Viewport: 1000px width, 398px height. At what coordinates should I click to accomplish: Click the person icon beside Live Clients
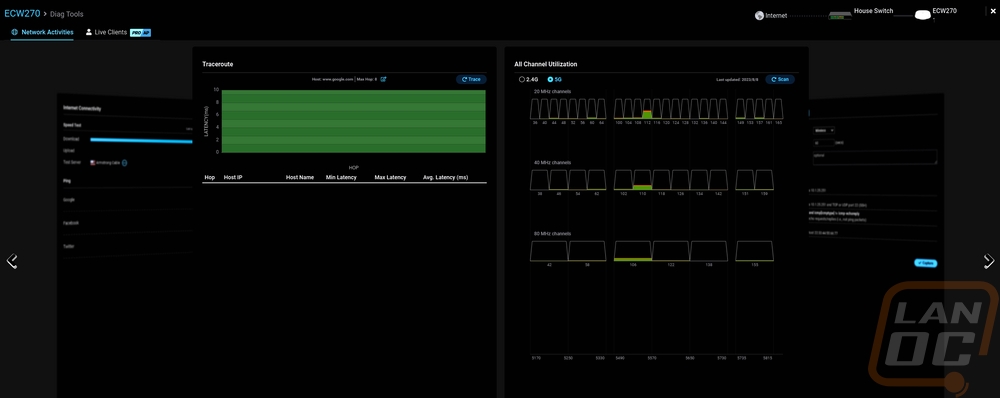[x=89, y=32]
